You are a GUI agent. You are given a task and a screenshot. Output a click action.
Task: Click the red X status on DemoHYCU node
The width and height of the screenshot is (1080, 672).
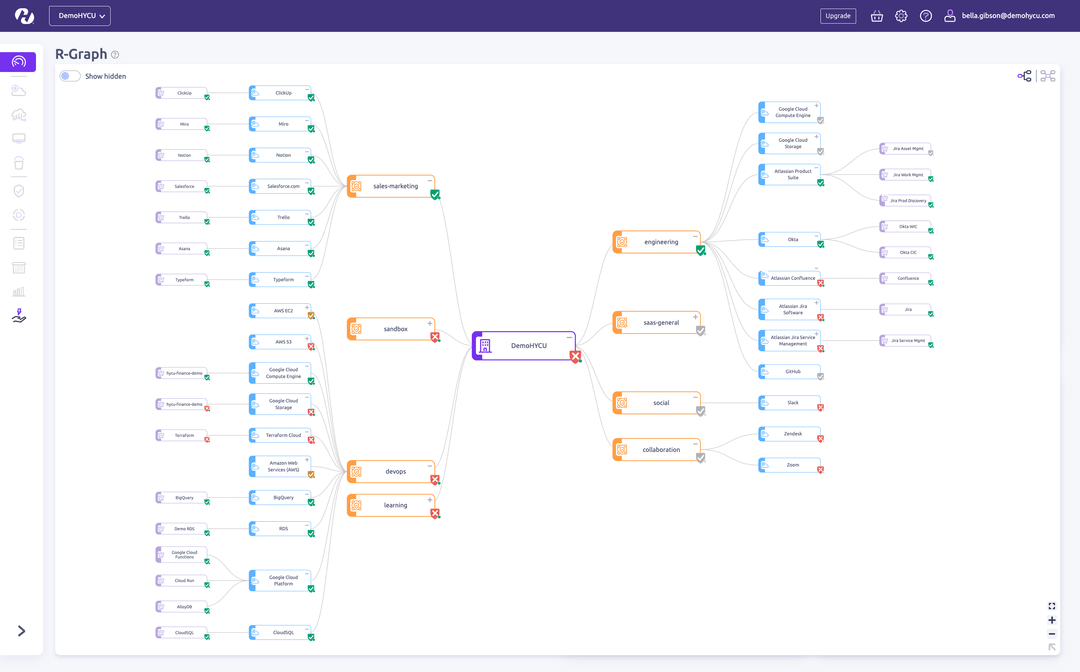click(x=576, y=357)
